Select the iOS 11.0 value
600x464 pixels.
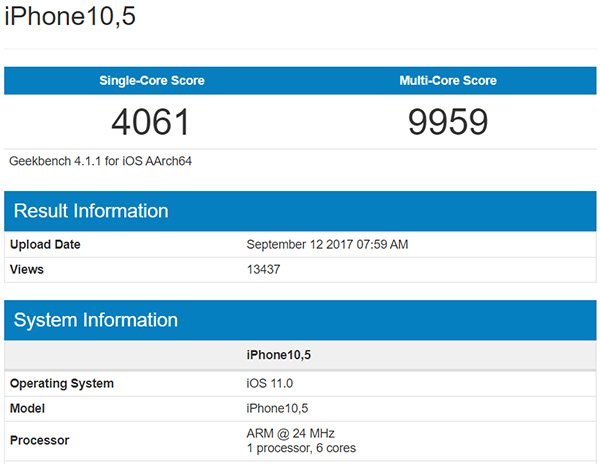tap(270, 384)
